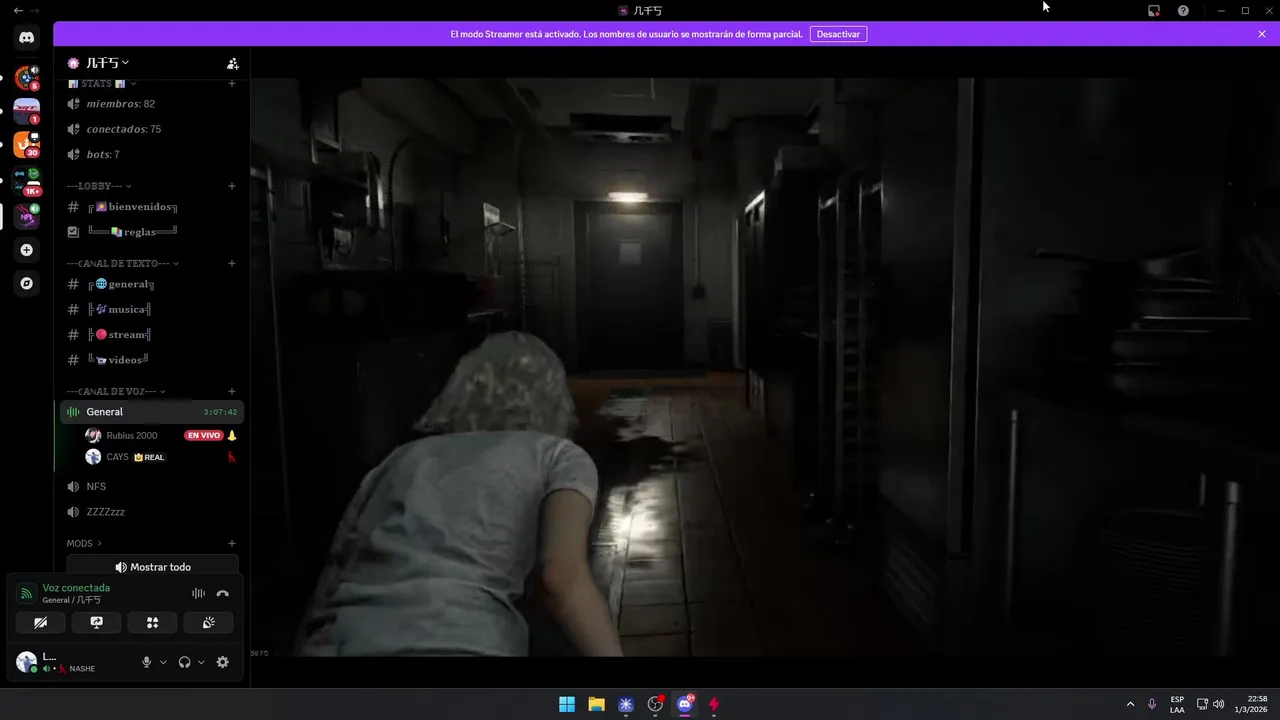The width and height of the screenshot is (1280, 720).
Task: Open microphone input options arrow
Action: tap(163, 662)
